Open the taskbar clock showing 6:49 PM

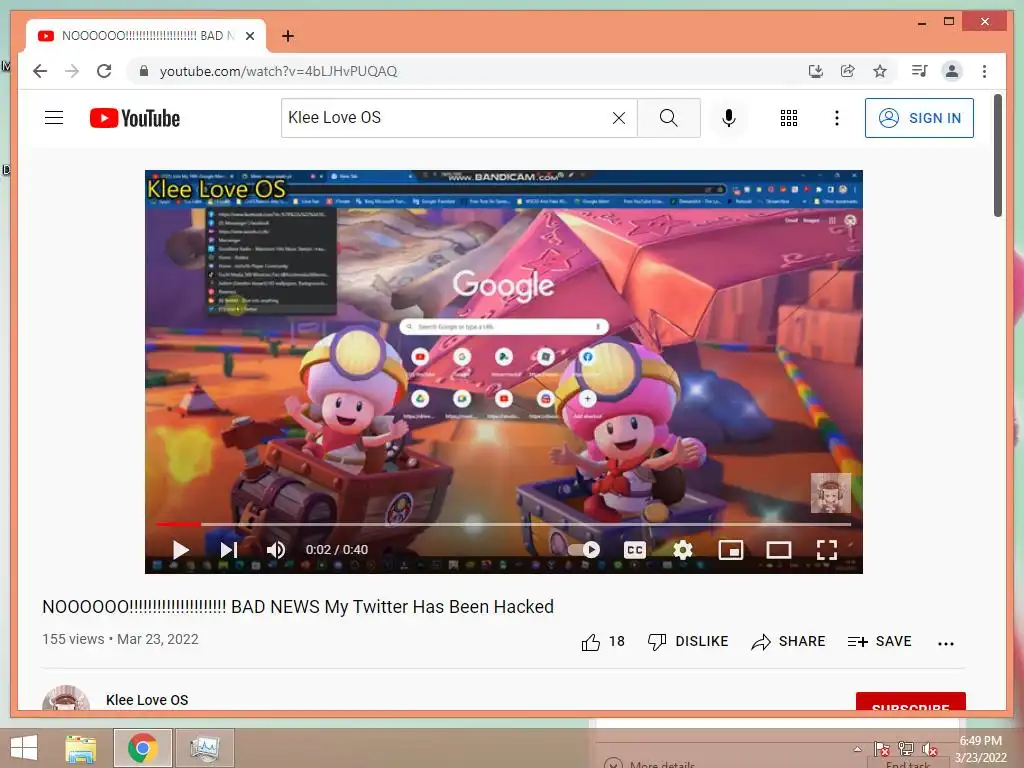[980, 749]
